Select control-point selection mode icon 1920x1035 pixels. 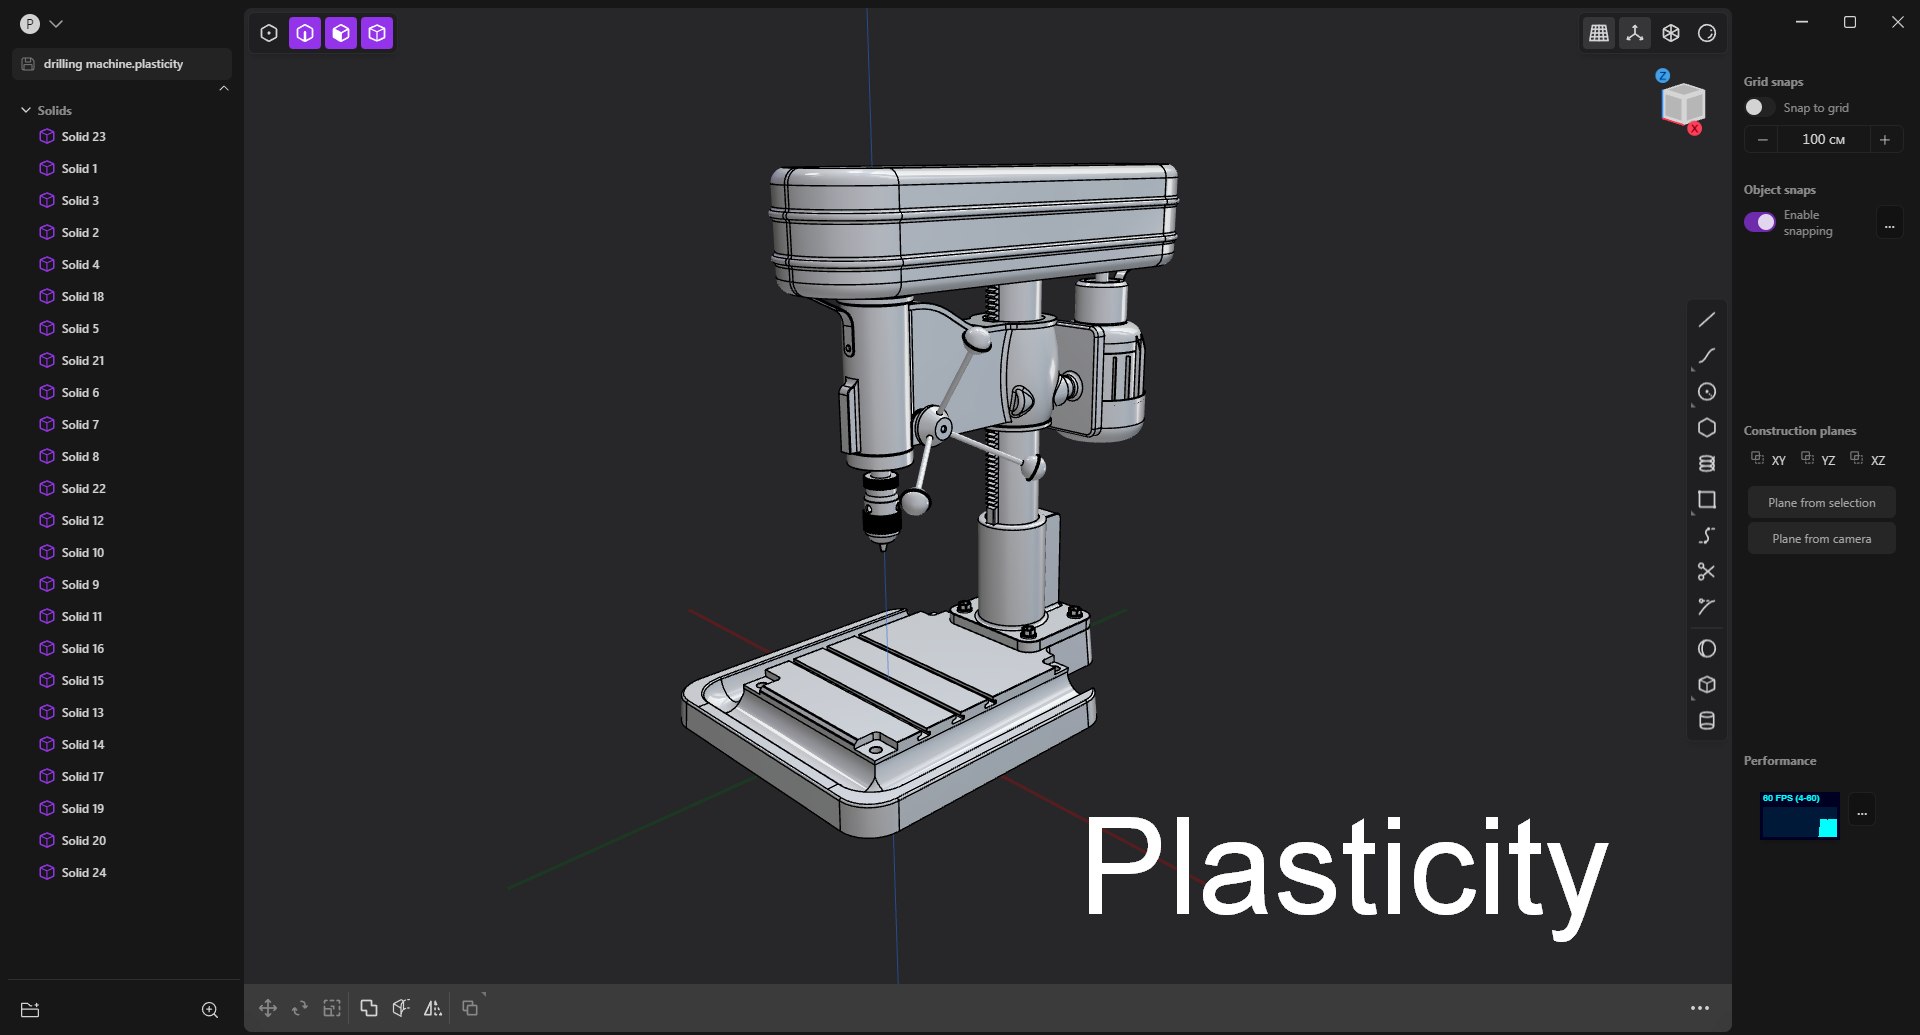click(269, 33)
